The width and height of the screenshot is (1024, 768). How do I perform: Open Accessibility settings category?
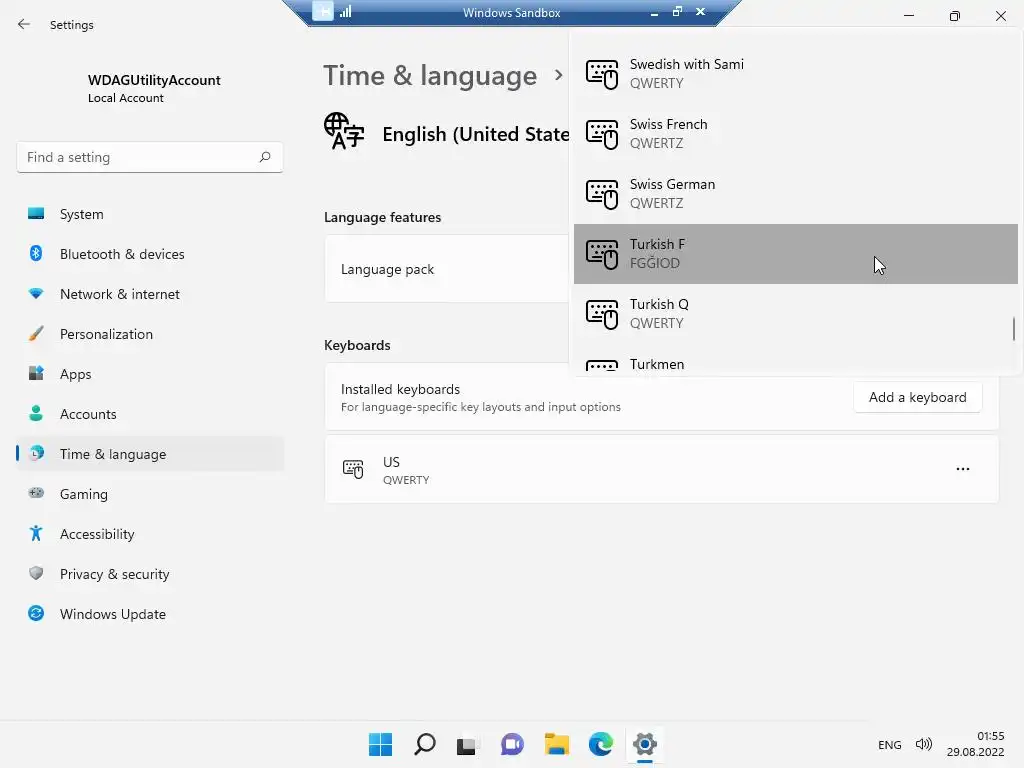(x=150, y=534)
